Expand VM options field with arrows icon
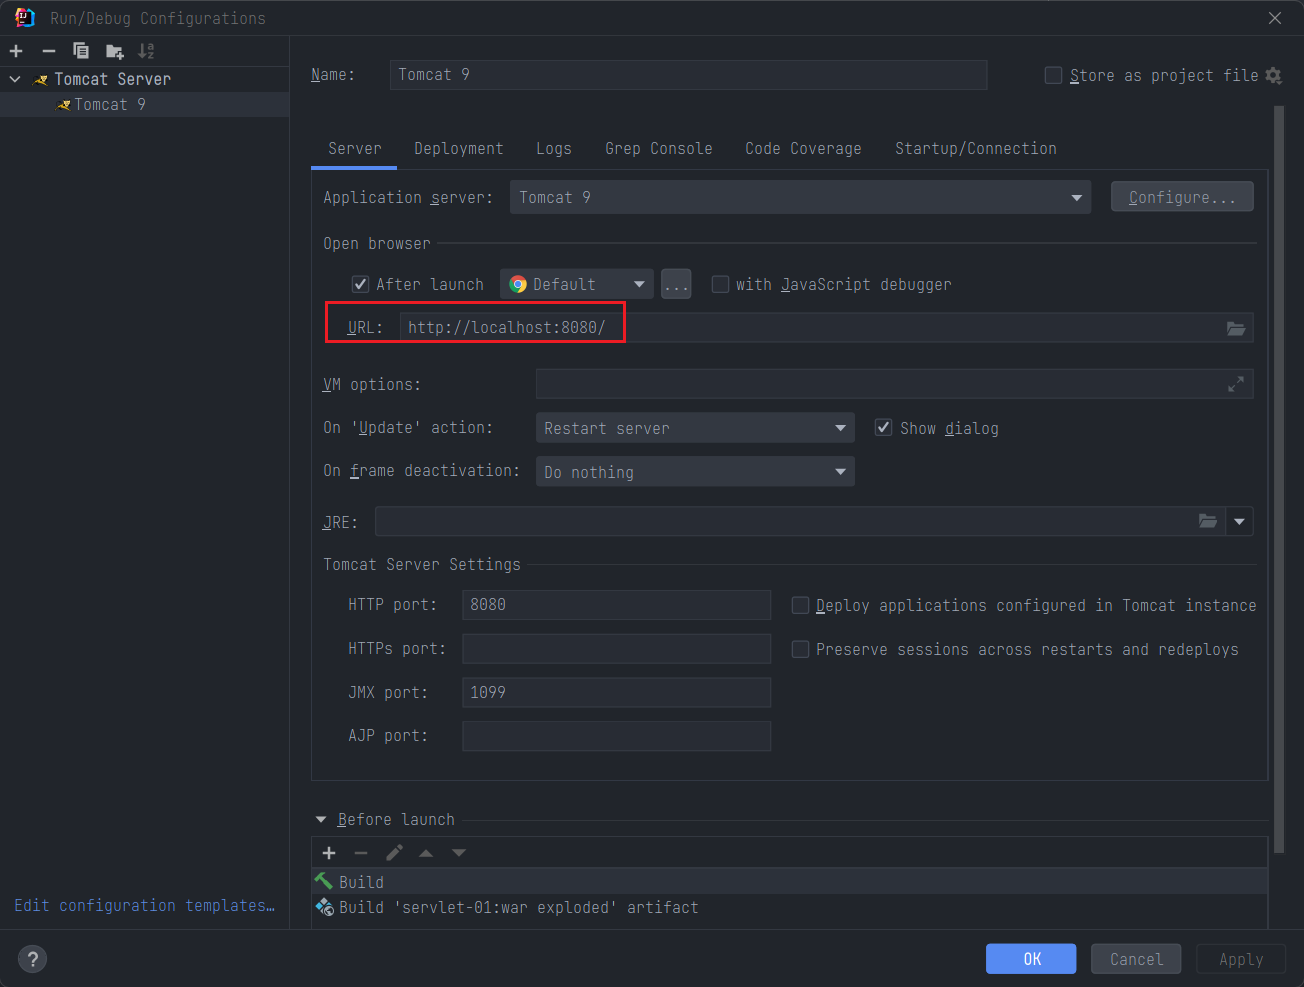This screenshot has width=1304, height=987. tap(1236, 384)
